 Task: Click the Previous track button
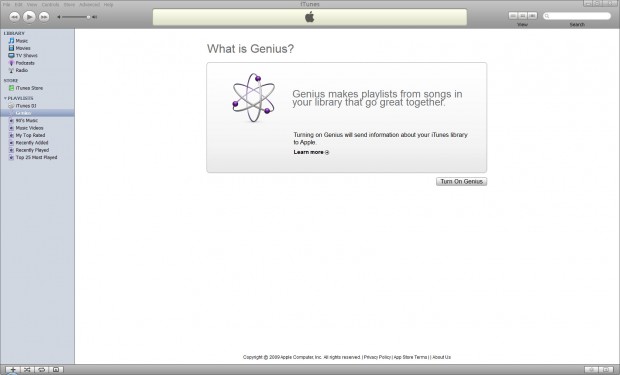pos(14,17)
